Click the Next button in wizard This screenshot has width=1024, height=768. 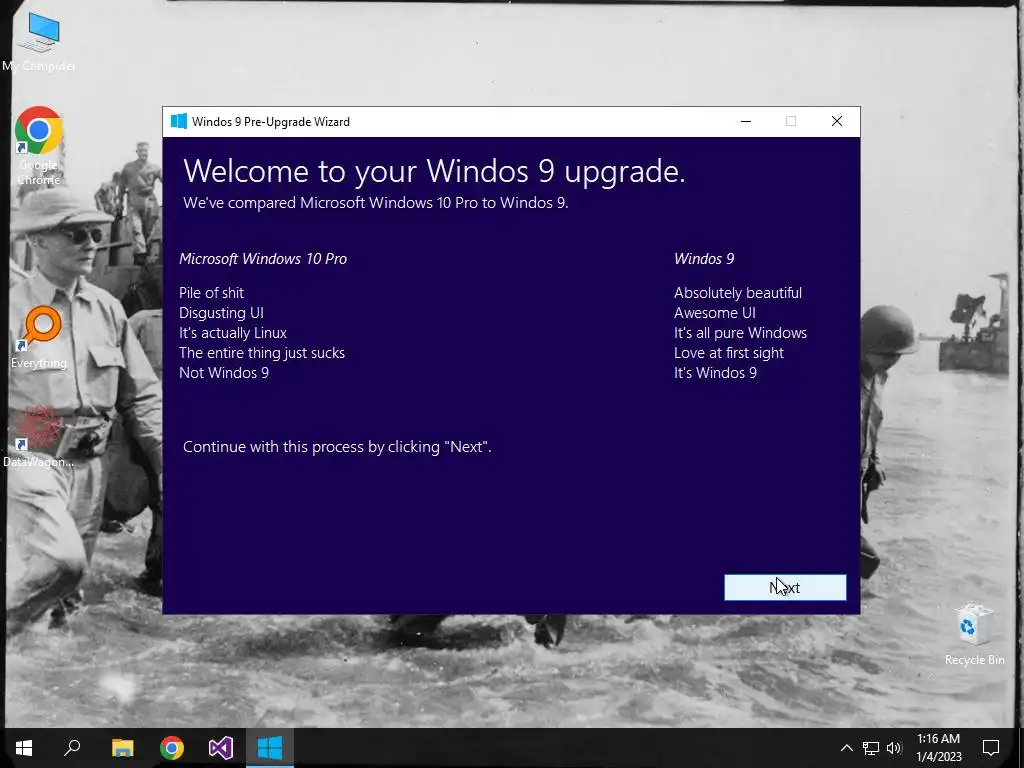click(785, 588)
